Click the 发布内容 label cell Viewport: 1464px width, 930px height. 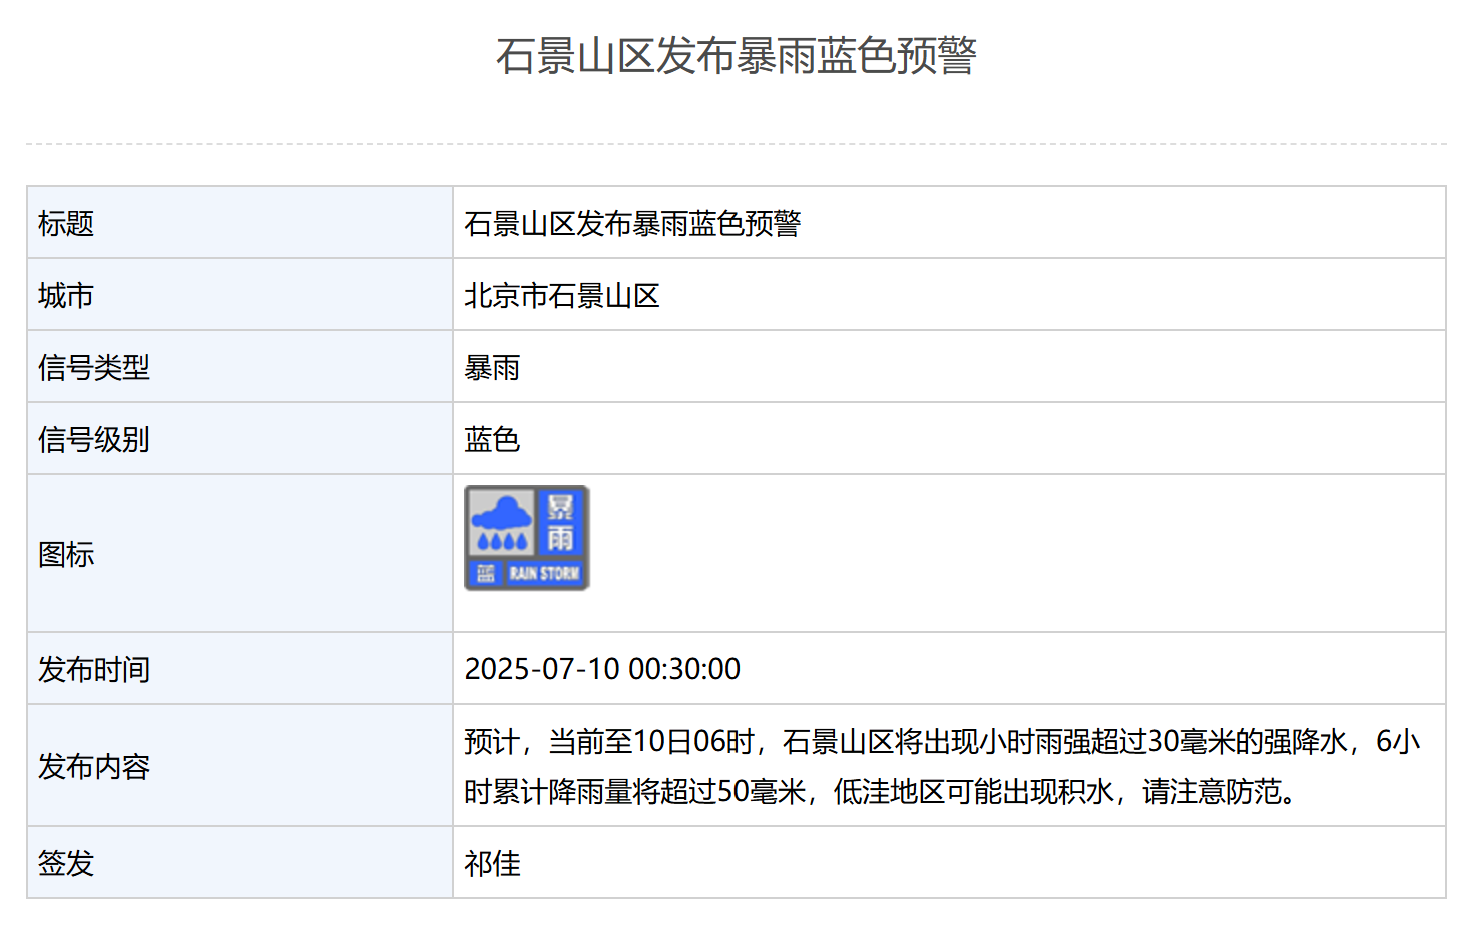pyautogui.click(x=240, y=766)
